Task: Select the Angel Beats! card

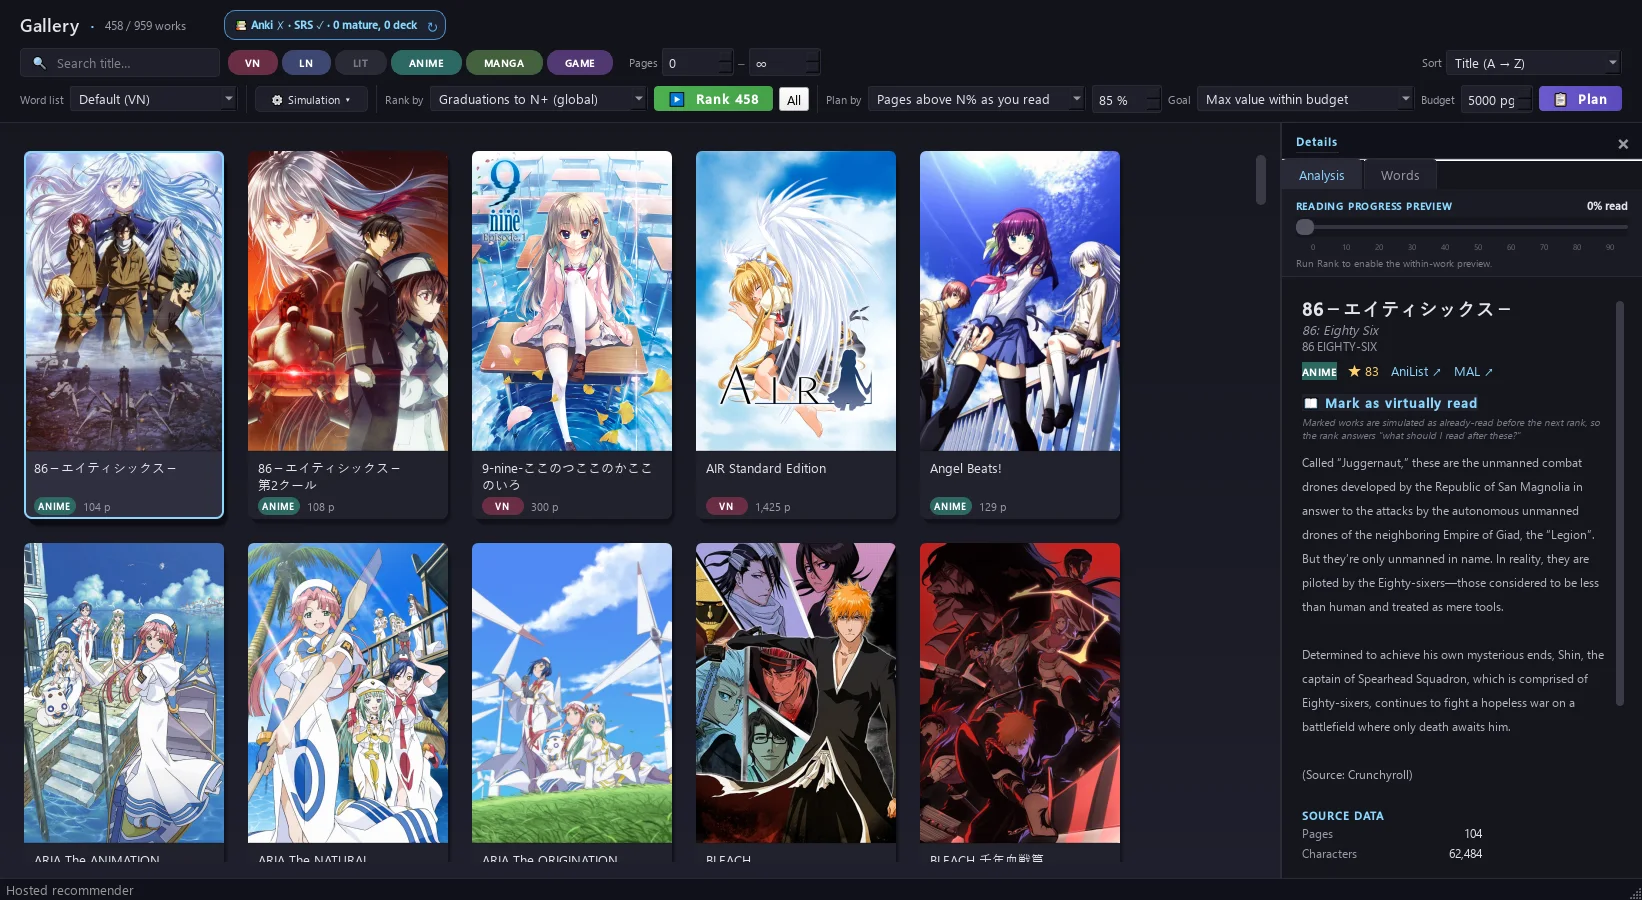Action: pos(1020,335)
